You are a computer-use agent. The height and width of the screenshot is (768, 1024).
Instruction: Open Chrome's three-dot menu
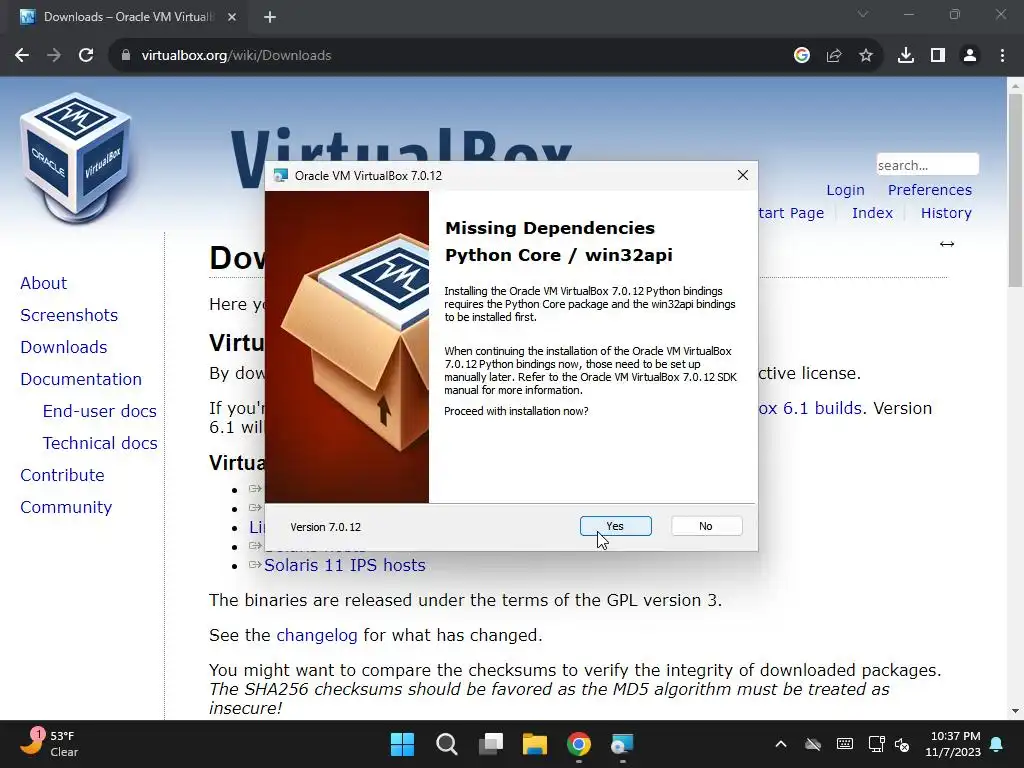pos(1002,56)
